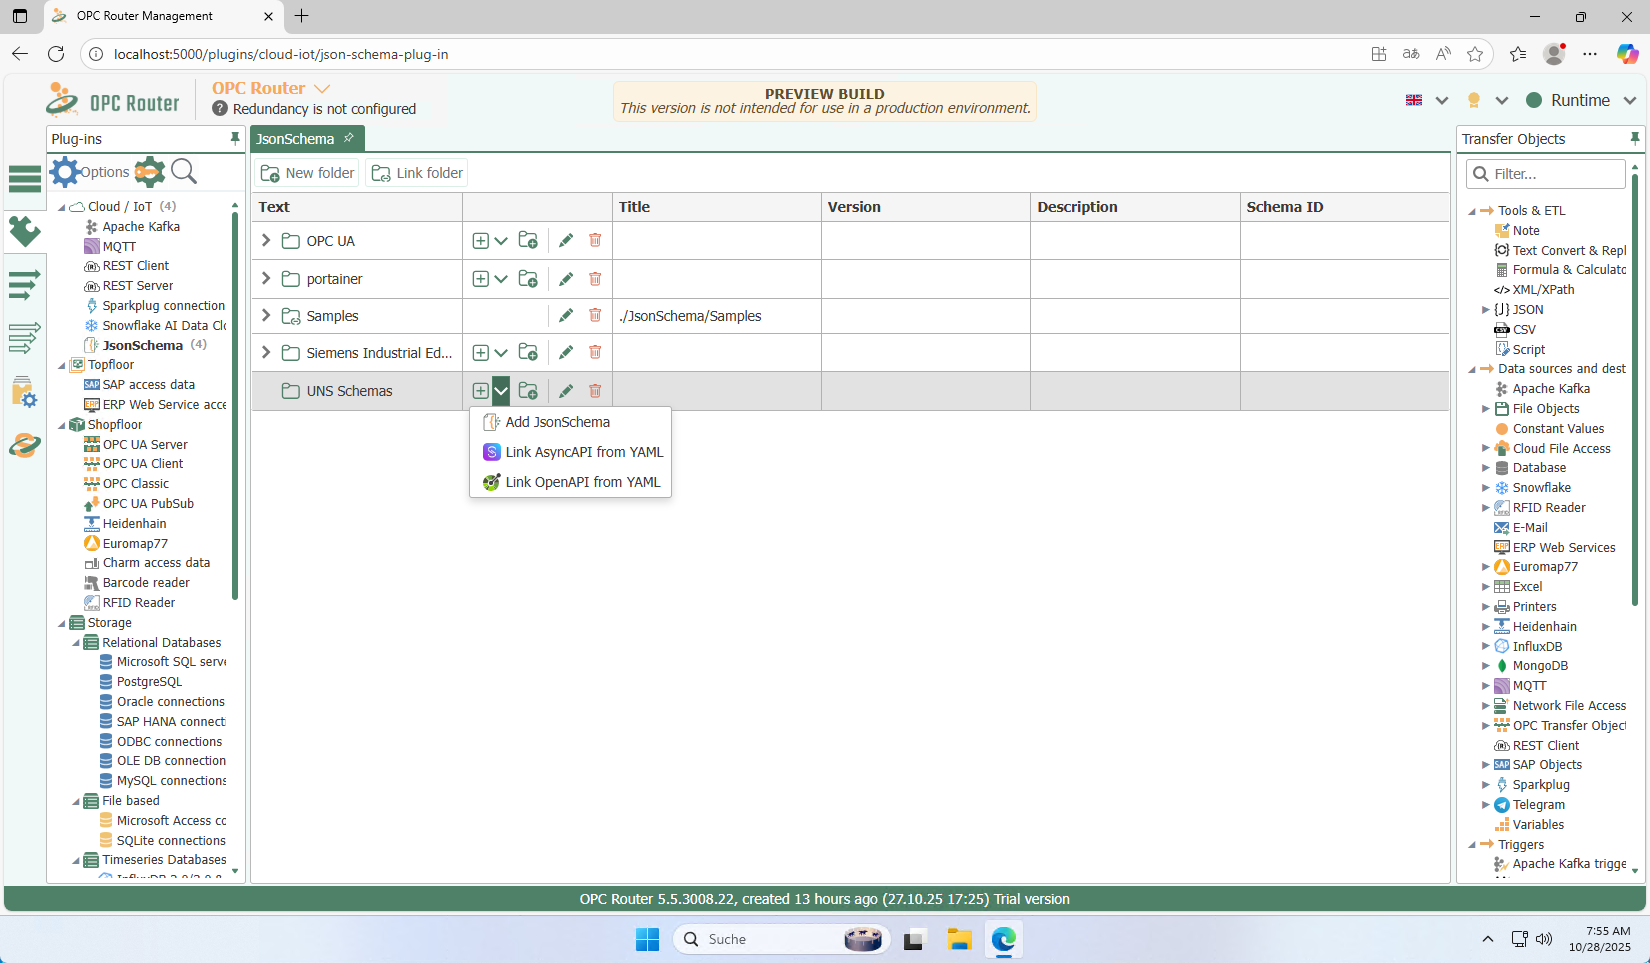Click the Plug-ins panel vertical scrollbar
Screen dimensions: 1650x963
(x=235, y=400)
